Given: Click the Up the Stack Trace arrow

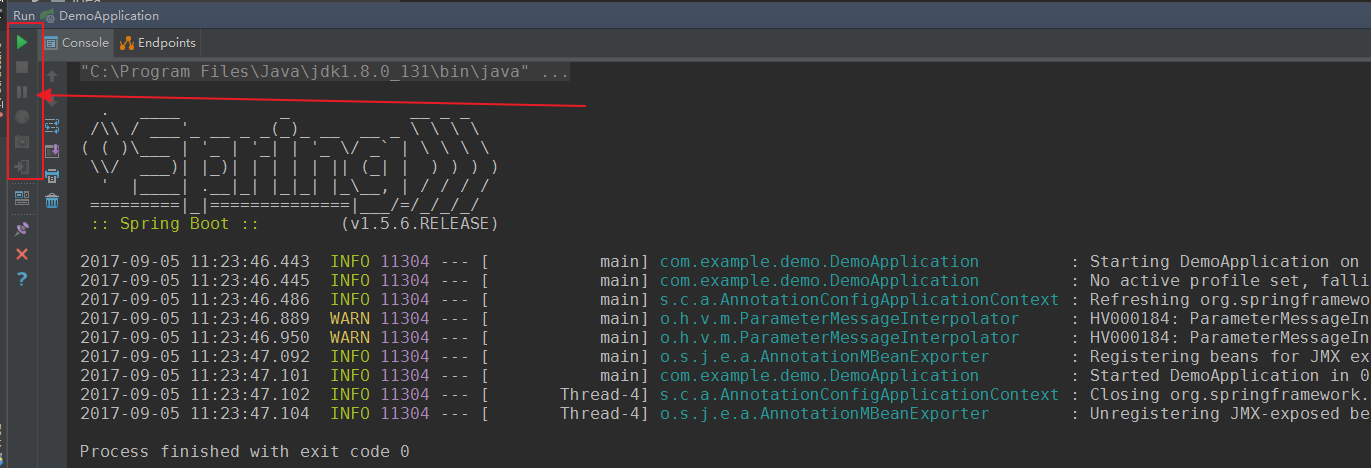Looking at the screenshot, I should [x=52, y=75].
